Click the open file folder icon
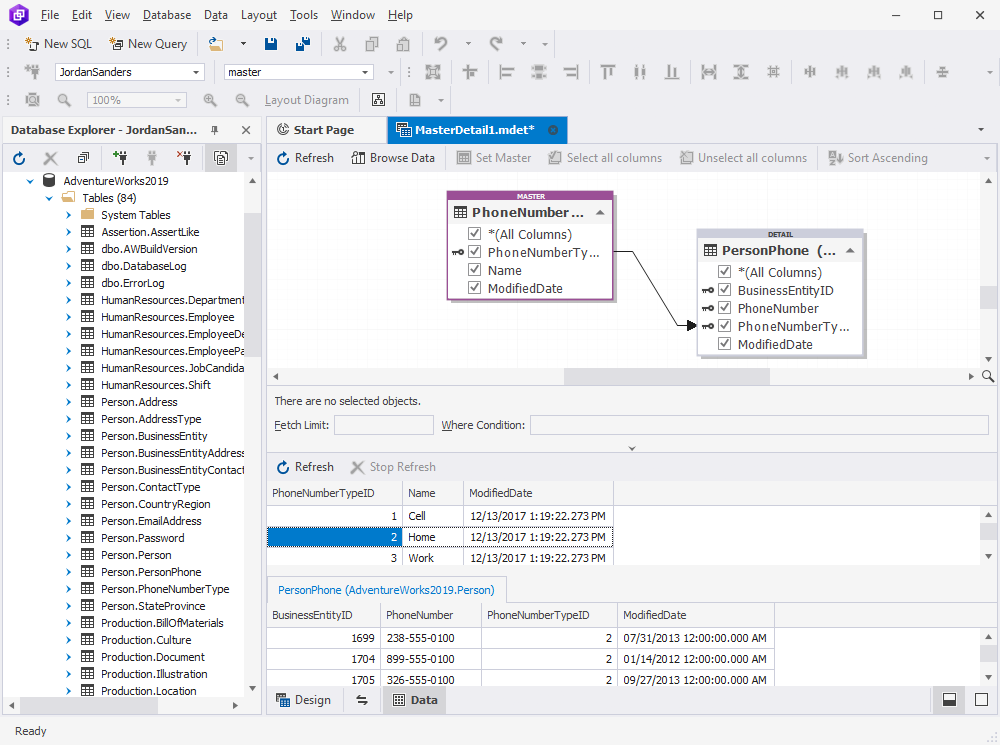 (216, 44)
